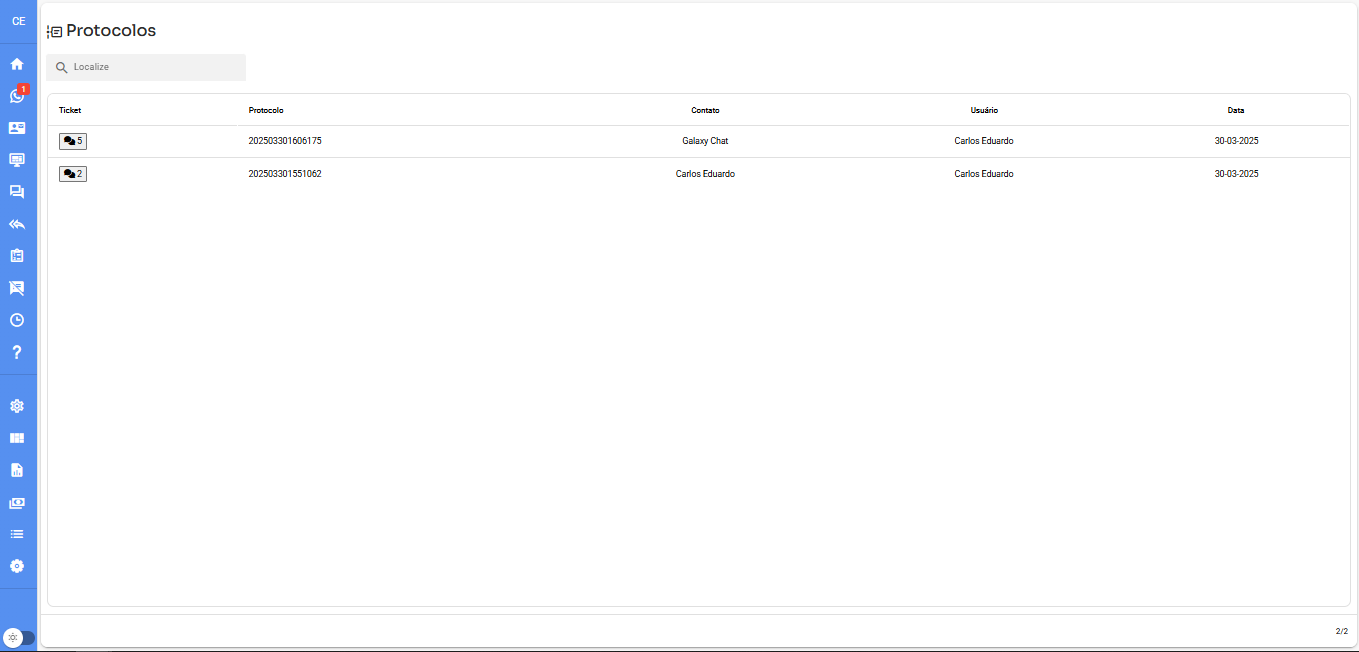This screenshot has height=652, width=1359.
Task: Click the question mark help icon
Action: [x=17, y=352]
